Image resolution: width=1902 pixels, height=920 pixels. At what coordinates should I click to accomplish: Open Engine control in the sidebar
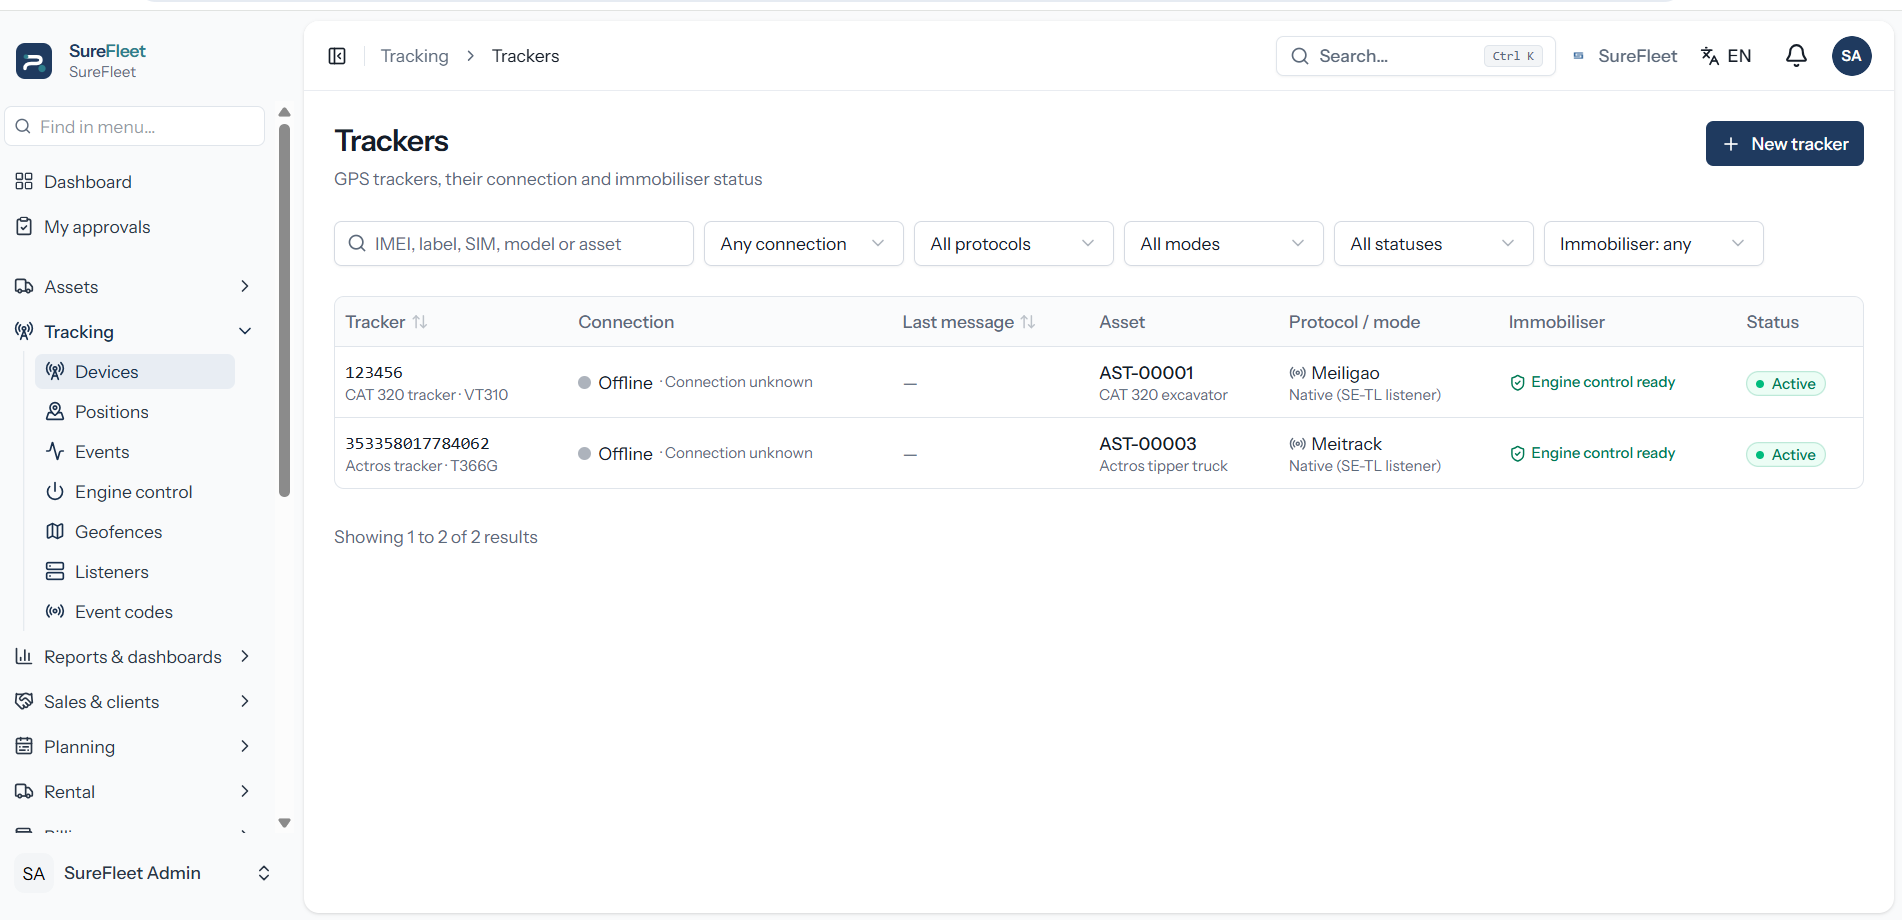[x=135, y=492]
